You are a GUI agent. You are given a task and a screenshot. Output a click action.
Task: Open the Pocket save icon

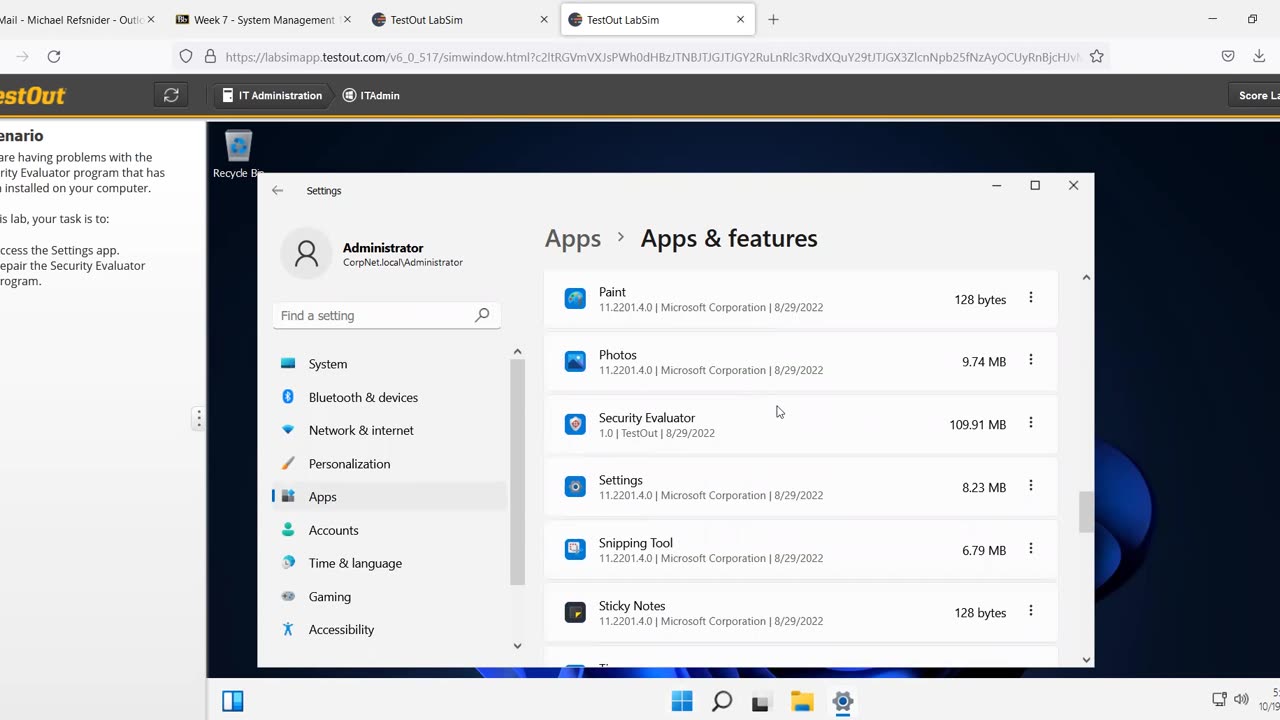1228,57
